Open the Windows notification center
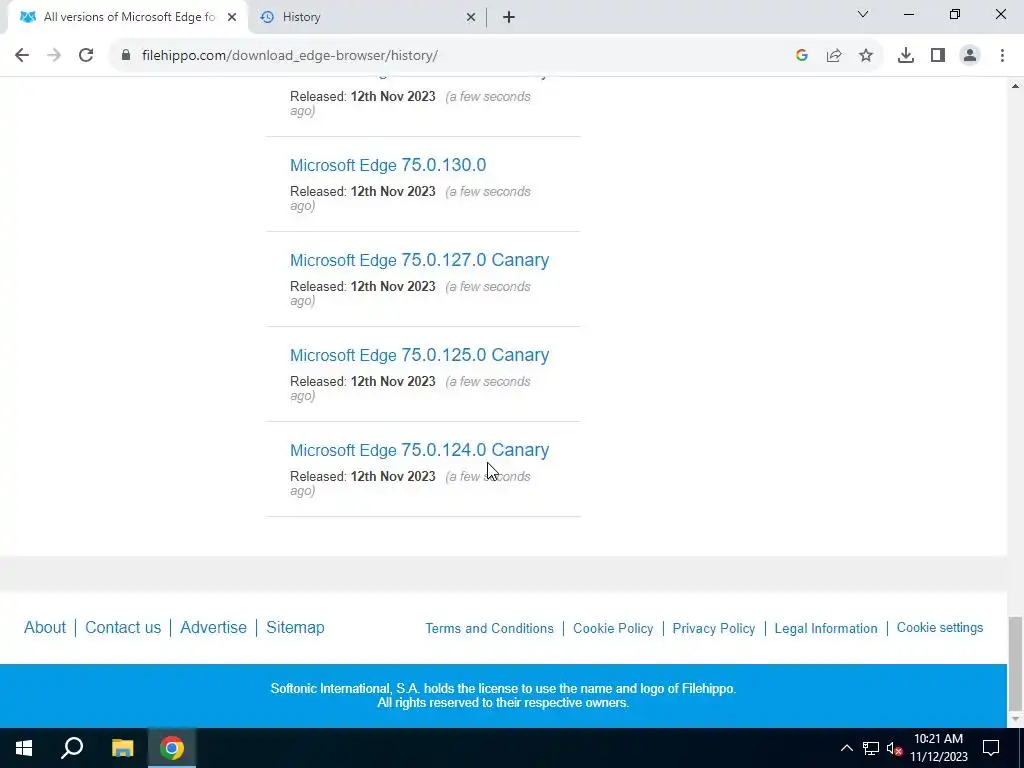Screen dimensions: 1024x768 click(x=991, y=748)
